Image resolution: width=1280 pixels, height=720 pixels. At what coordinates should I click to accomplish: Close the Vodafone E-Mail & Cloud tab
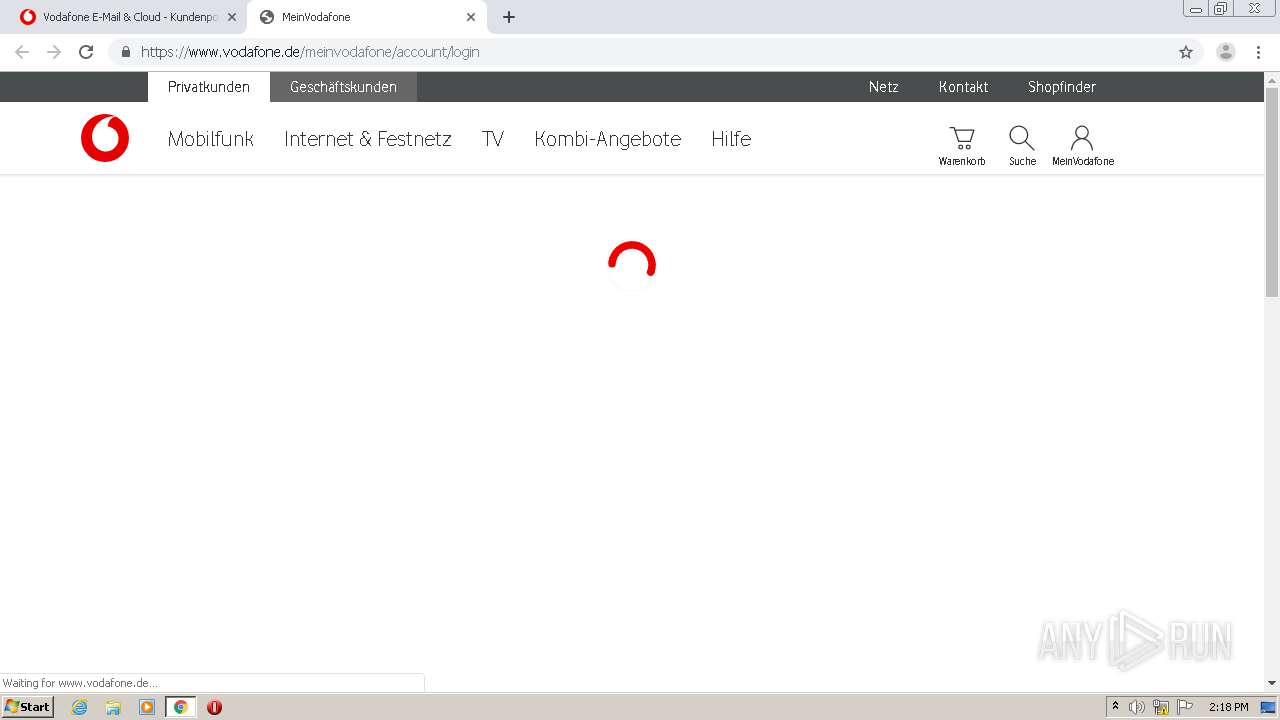pyautogui.click(x=232, y=17)
